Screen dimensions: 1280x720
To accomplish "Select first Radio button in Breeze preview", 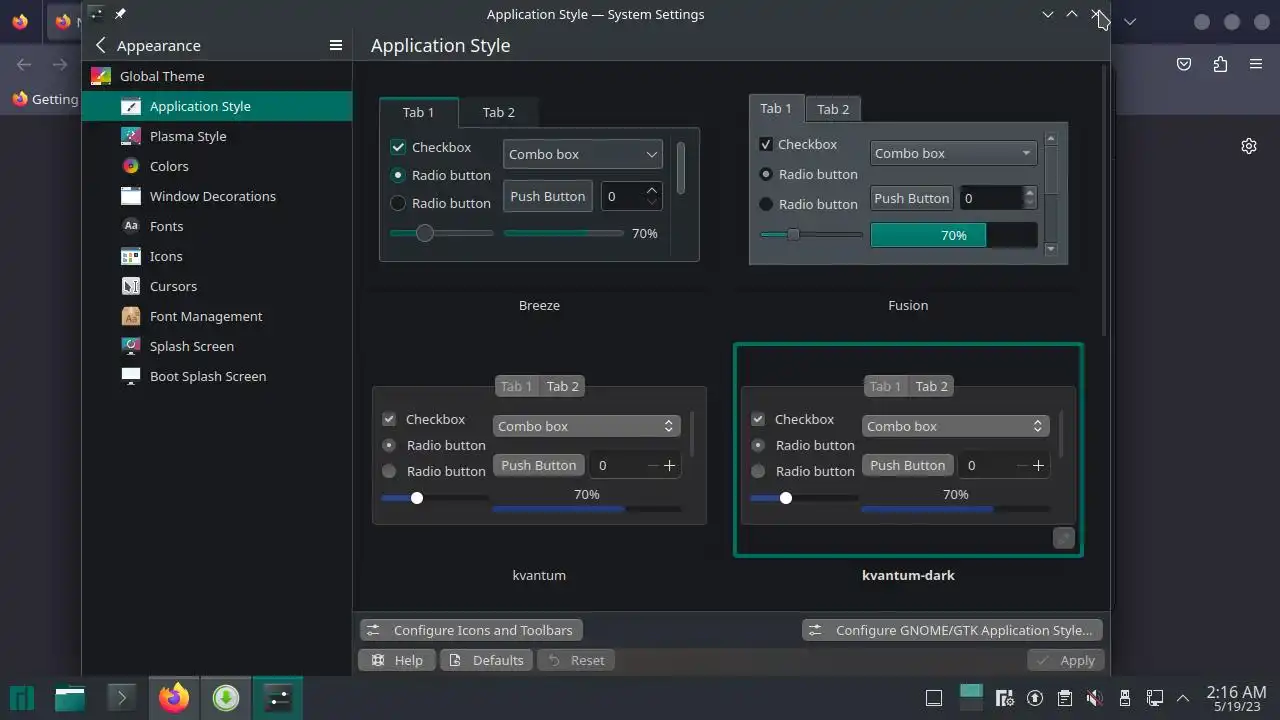I will point(398,175).
